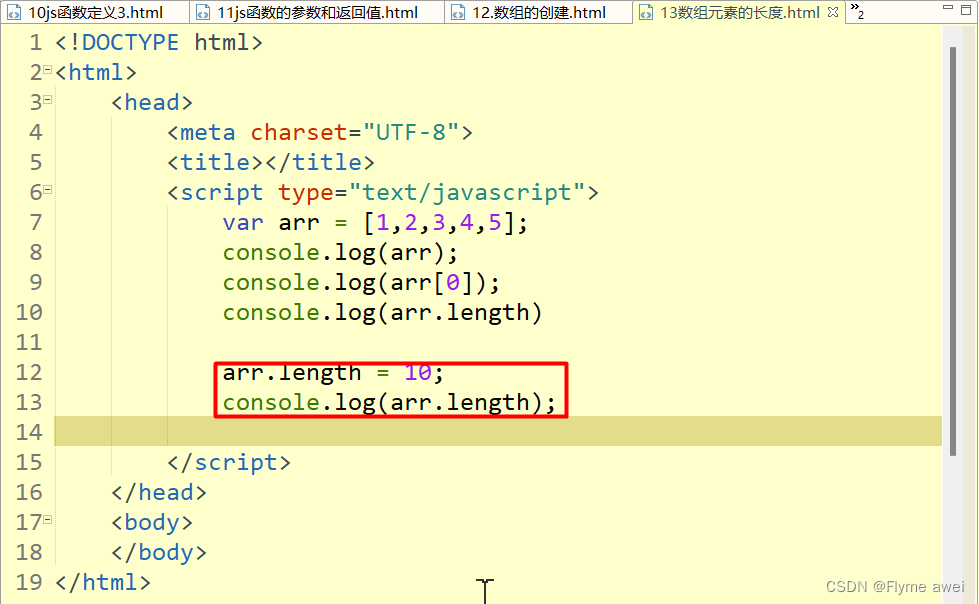
Task: Click the "UTF-8" value on line 4
Action: tap(411, 132)
